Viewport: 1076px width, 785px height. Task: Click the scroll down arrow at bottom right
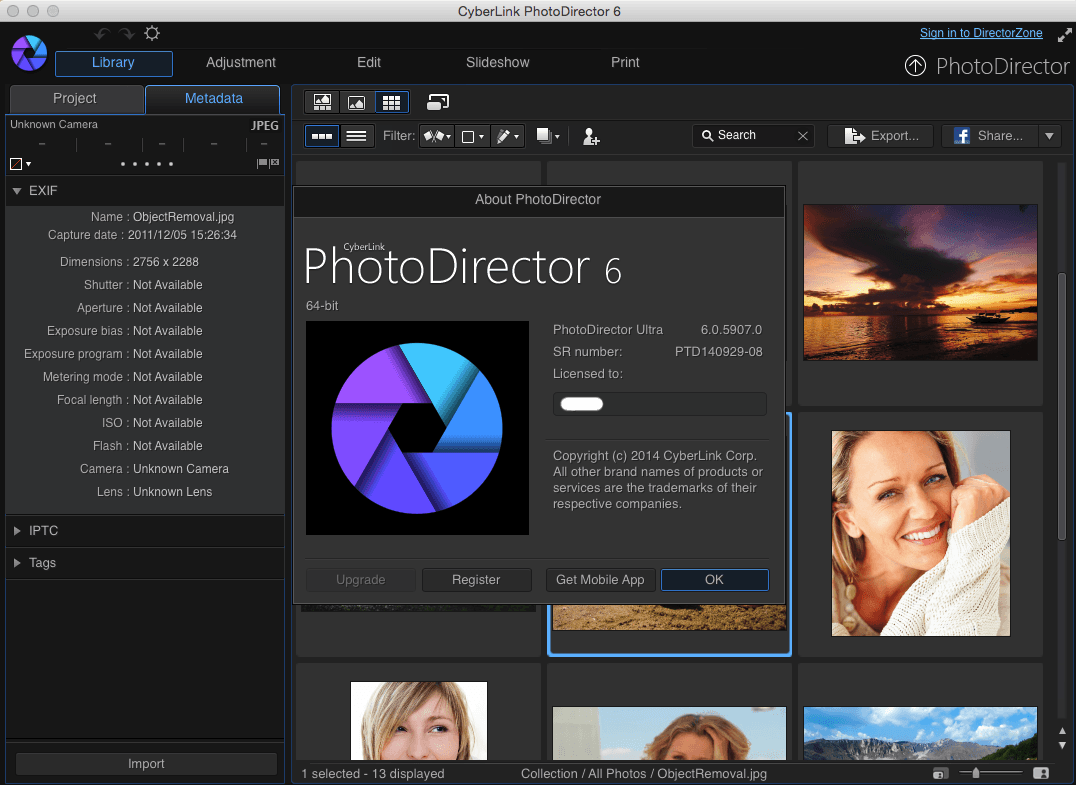1062,745
